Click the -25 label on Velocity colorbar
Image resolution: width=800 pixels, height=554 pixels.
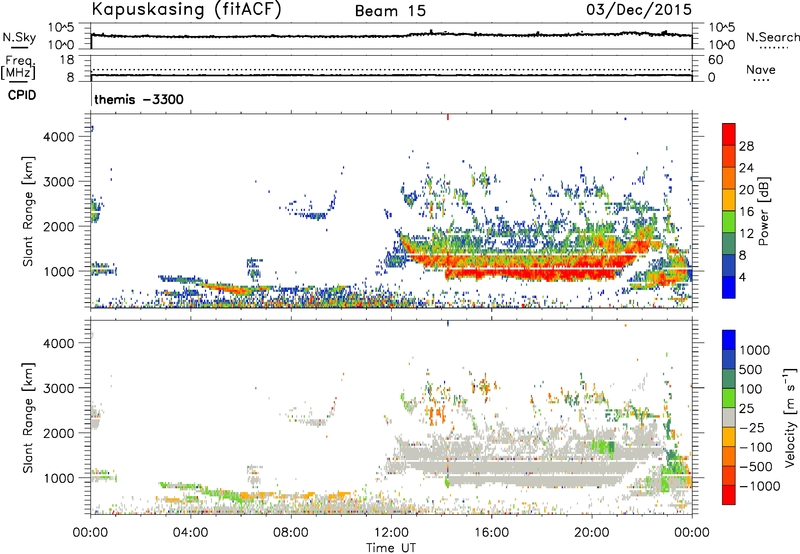(x=751, y=427)
